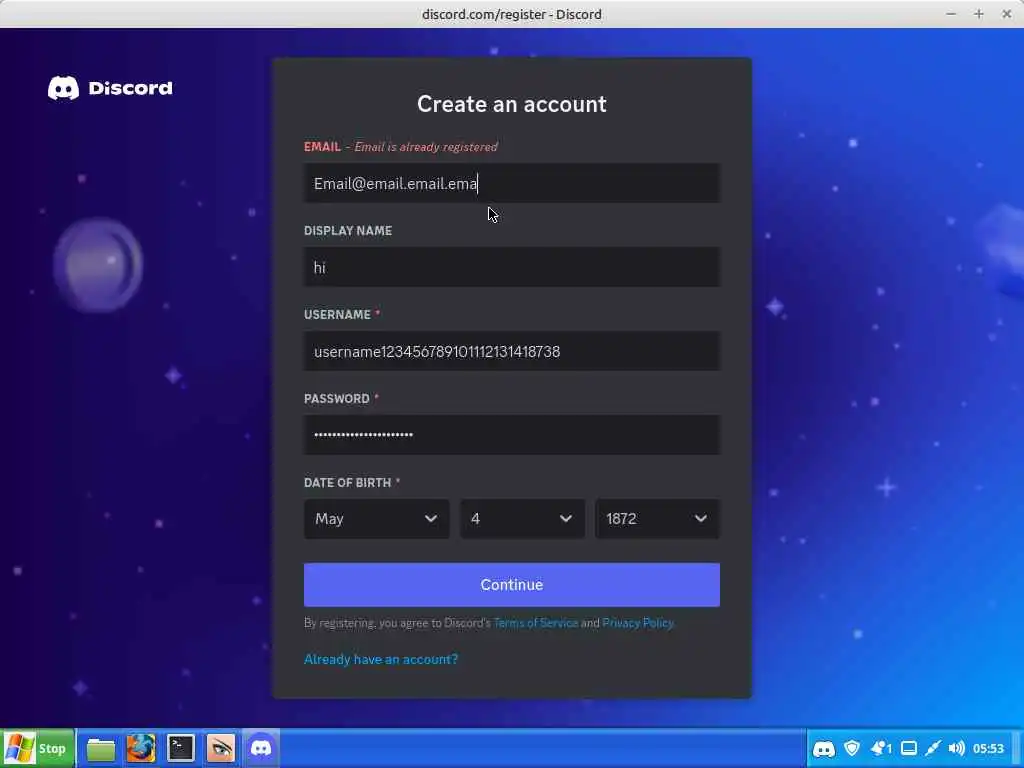Close the Discord window

[x=1006, y=14]
